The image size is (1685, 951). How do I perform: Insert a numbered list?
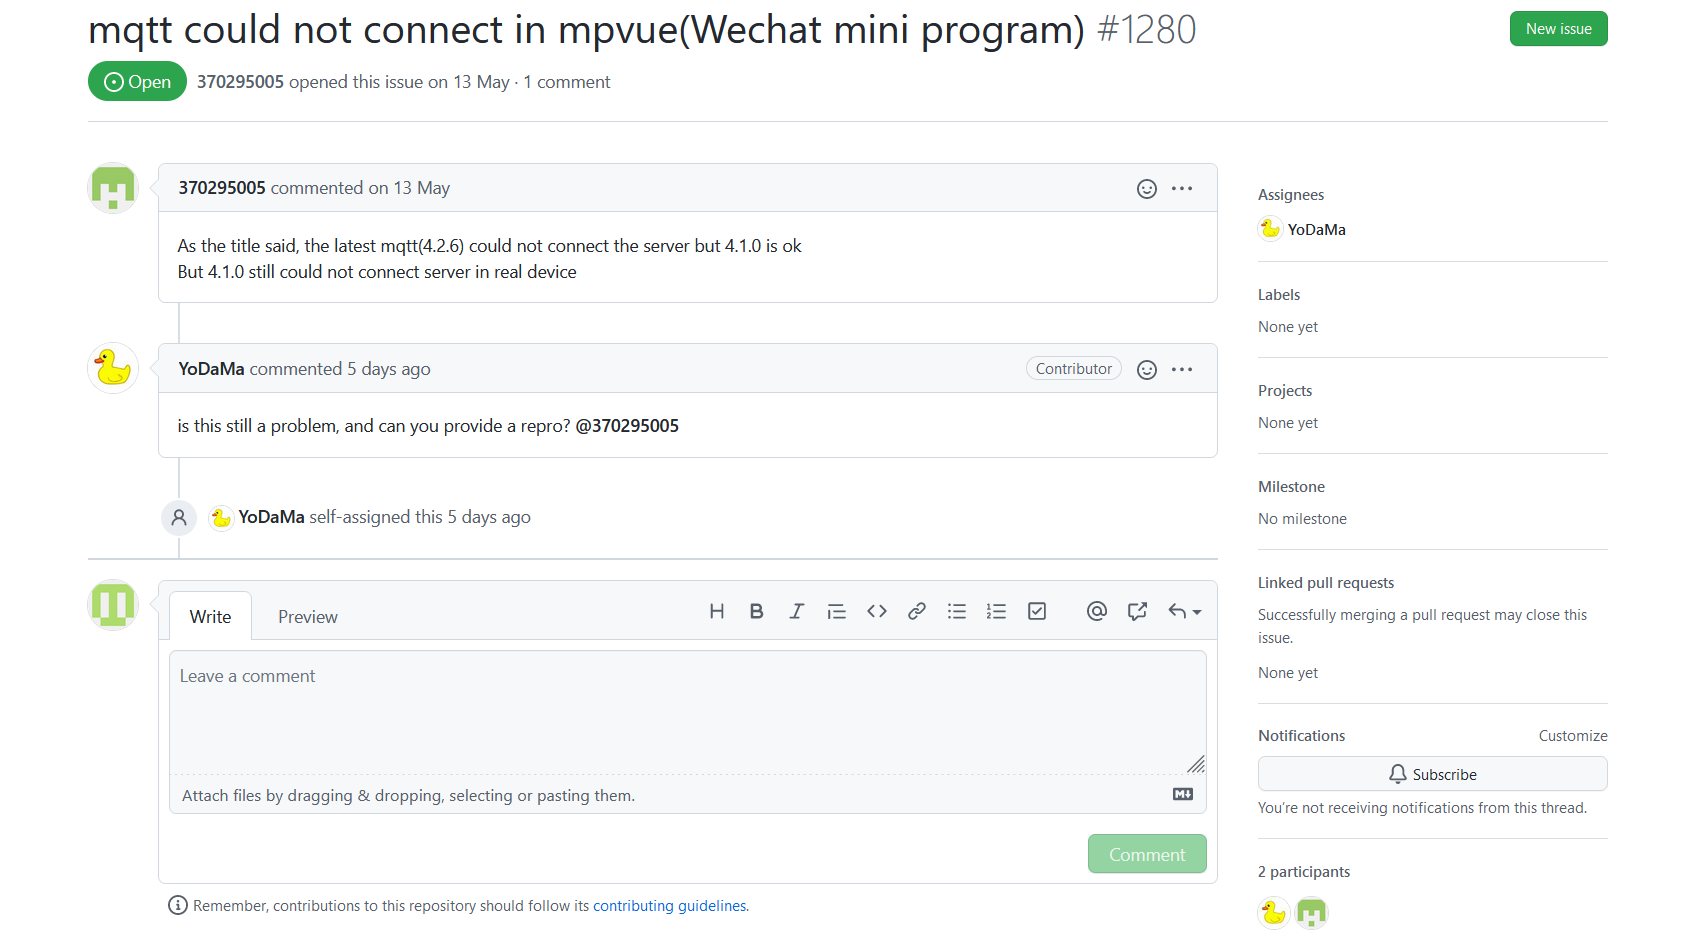(996, 611)
